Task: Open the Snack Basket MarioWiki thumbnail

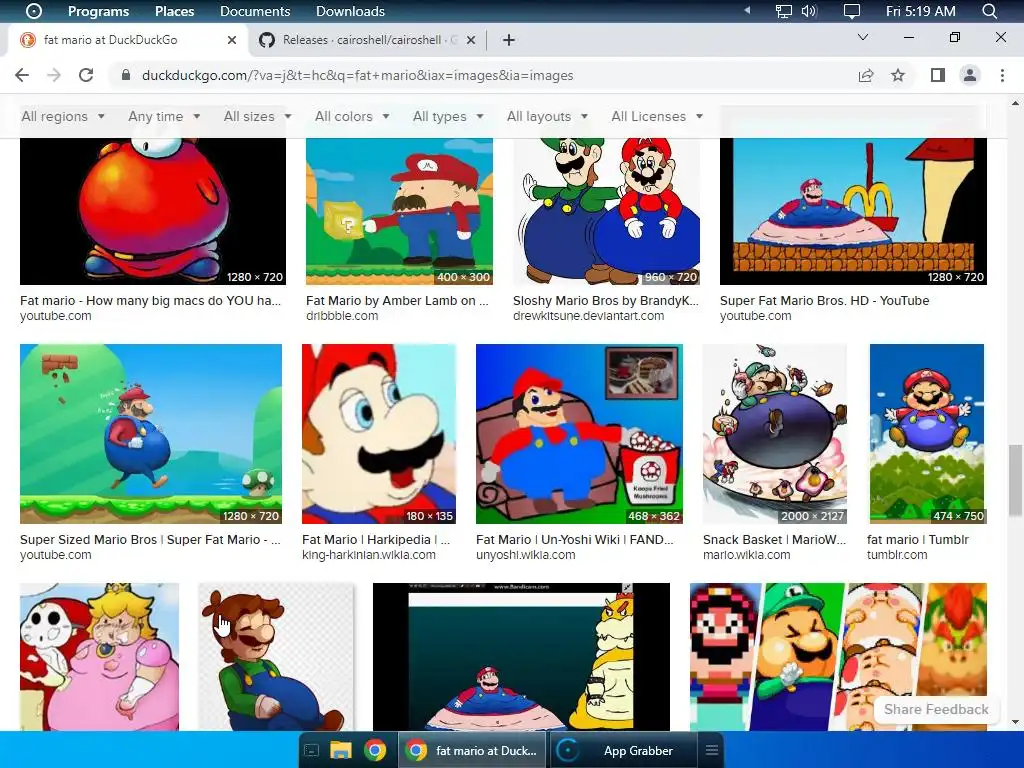Action: click(x=775, y=434)
